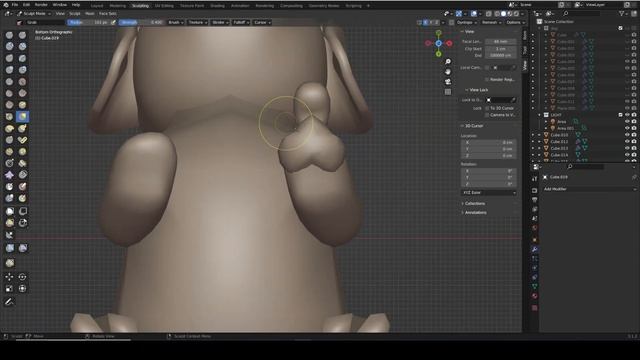Switch to Rendered viewport shading

(x=516, y=13)
